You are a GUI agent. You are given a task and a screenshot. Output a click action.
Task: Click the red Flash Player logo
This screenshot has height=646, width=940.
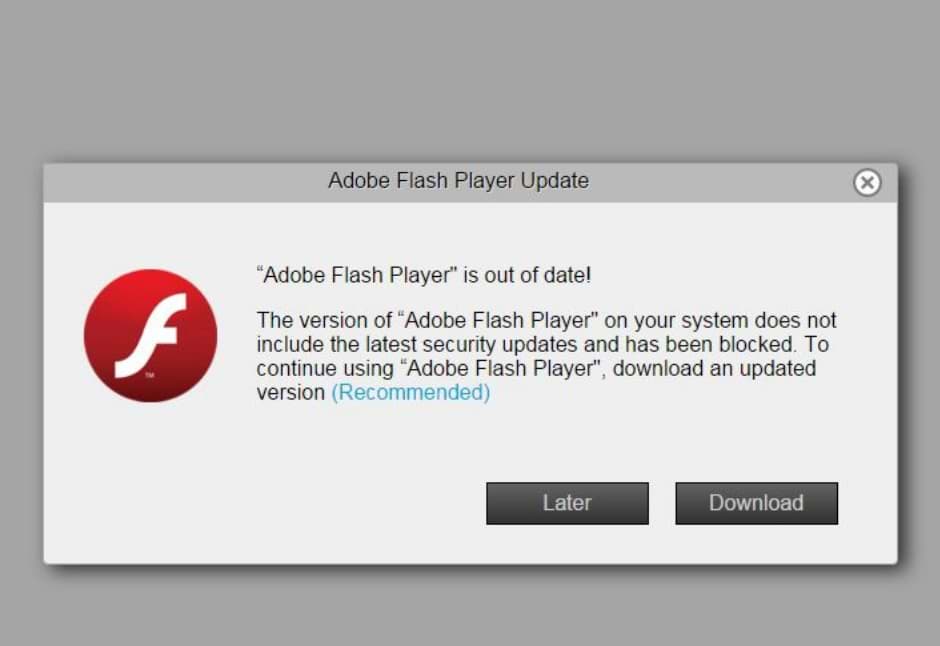tap(150, 336)
